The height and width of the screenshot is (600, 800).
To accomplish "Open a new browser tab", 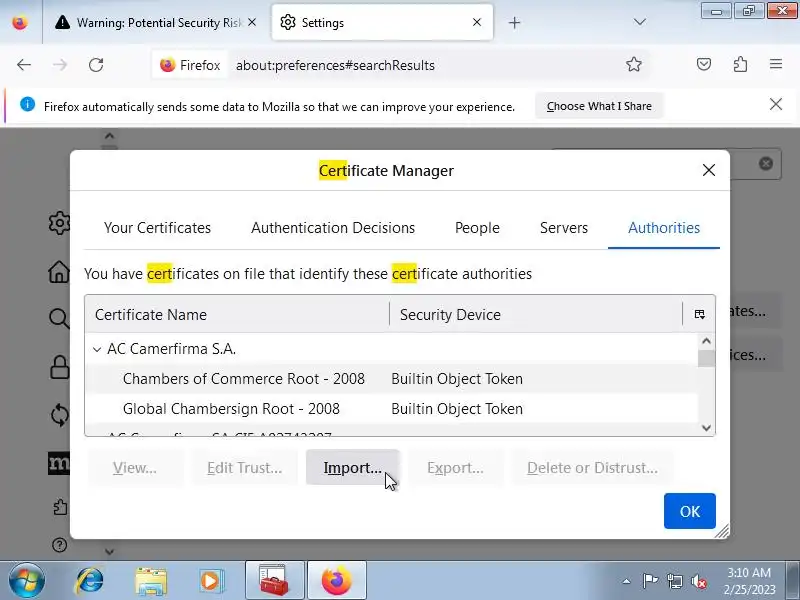I will pos(514,22).
